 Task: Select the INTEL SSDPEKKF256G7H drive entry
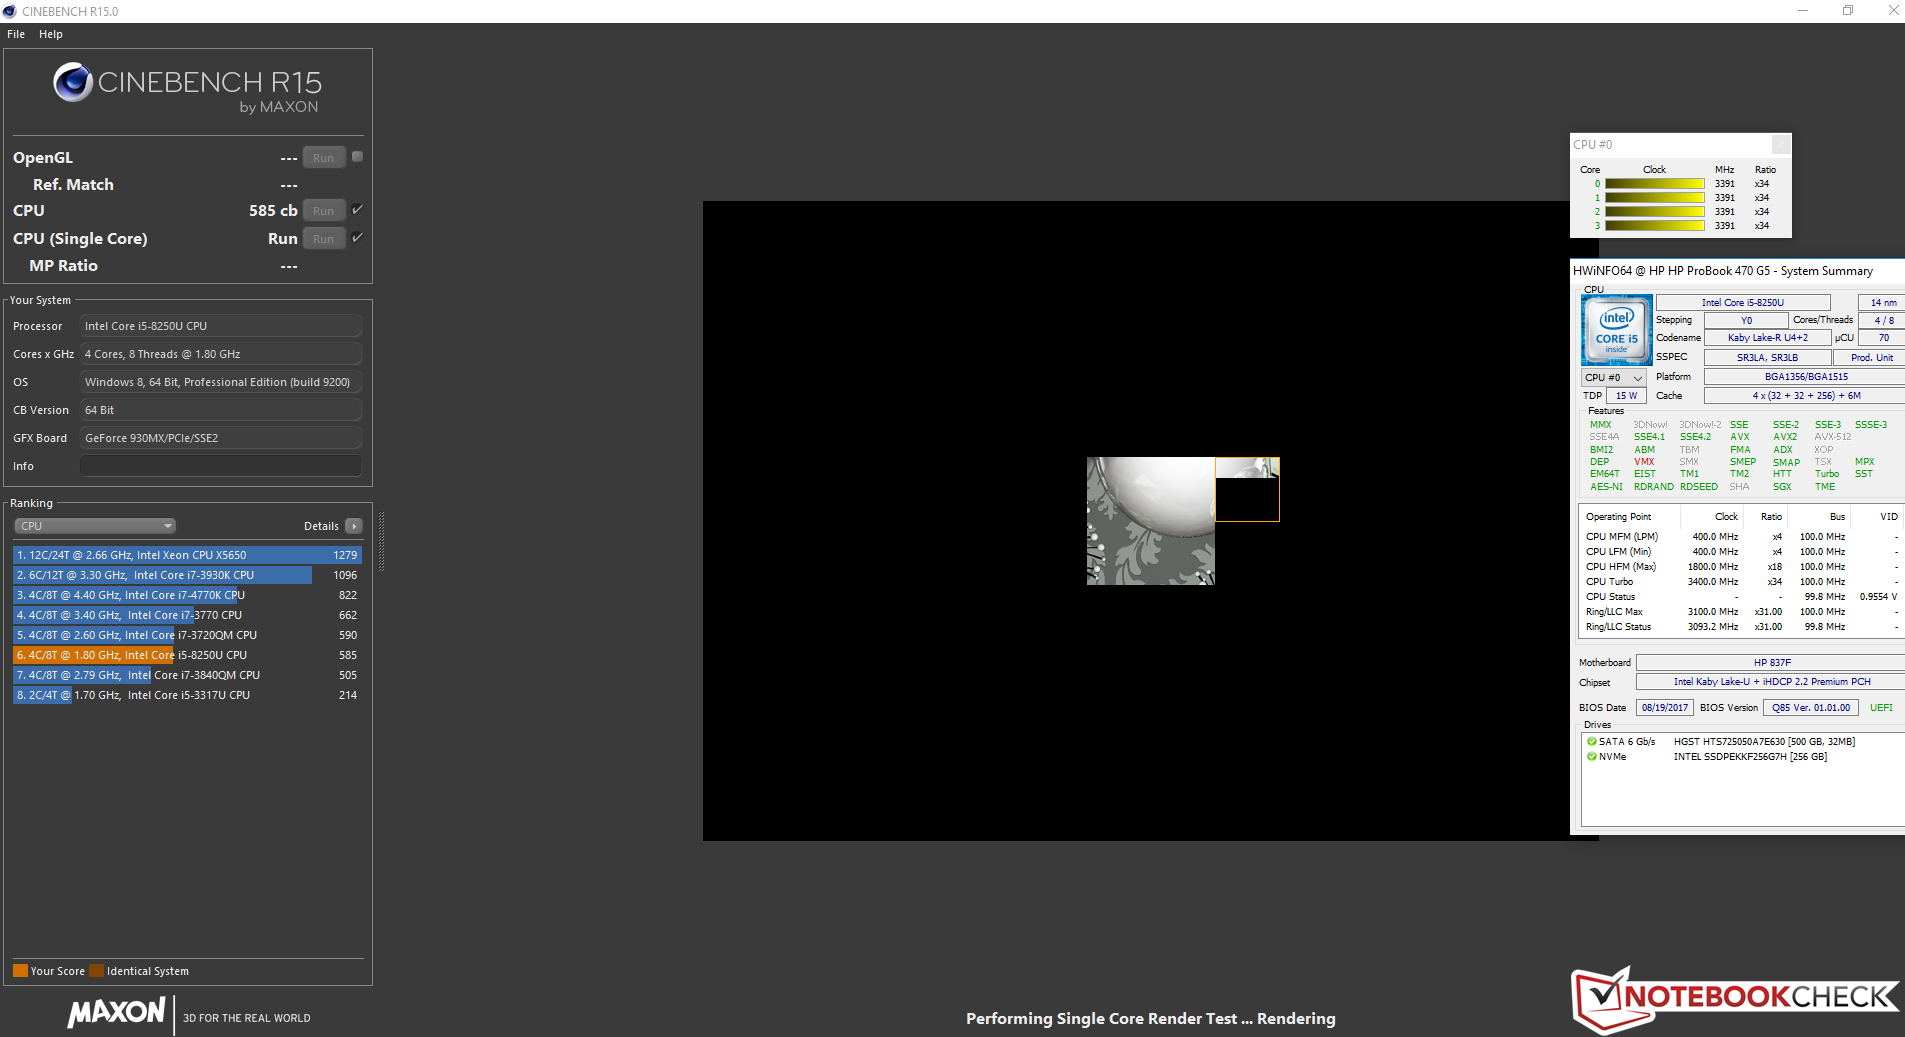[x=1750, y=757]
